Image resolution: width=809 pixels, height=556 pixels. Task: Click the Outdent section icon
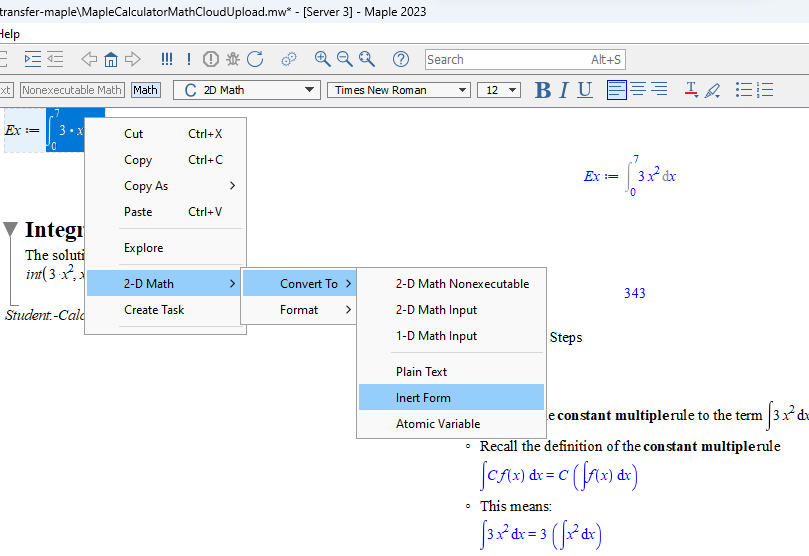point(55,59)
